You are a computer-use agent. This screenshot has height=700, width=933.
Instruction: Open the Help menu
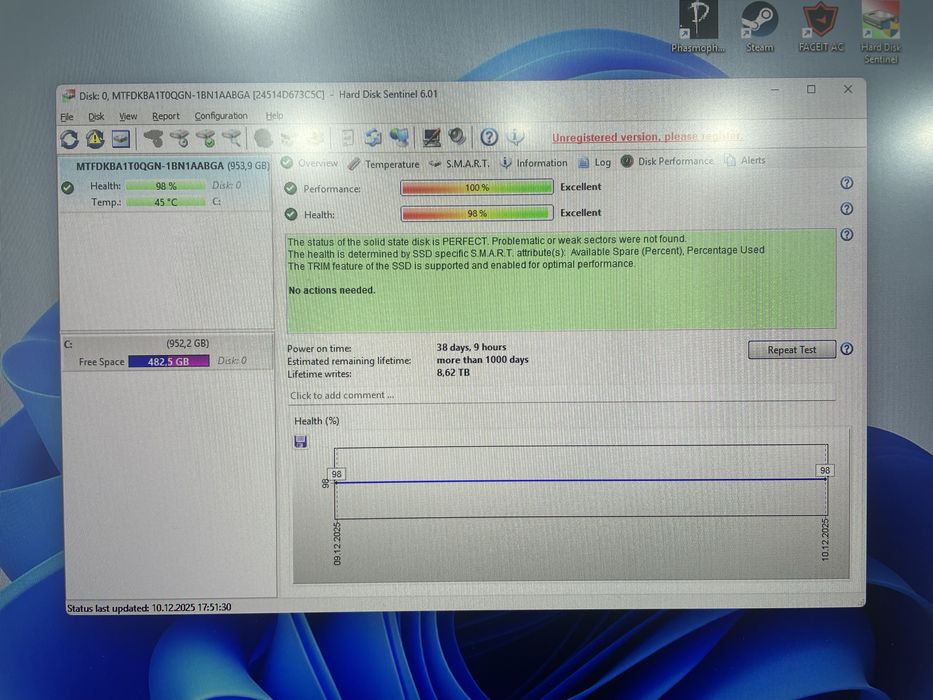tap(274, 115)
